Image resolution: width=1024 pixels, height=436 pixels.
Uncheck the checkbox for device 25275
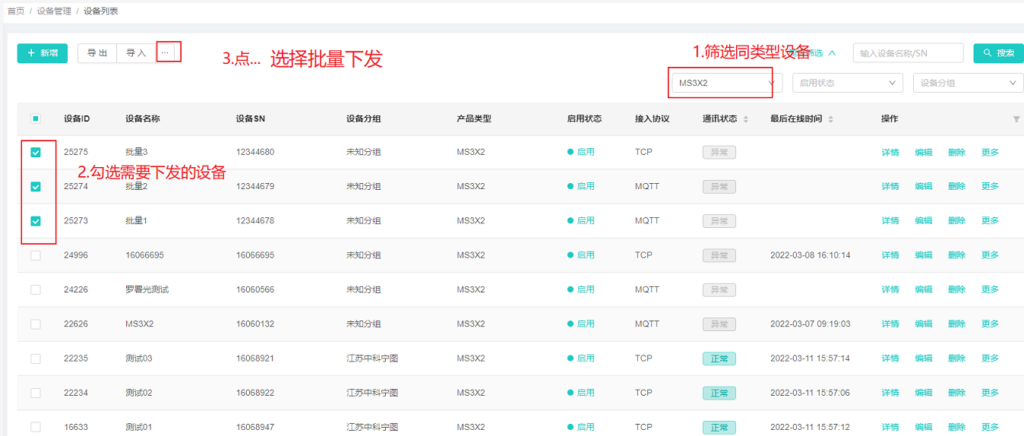pos(36,153)
